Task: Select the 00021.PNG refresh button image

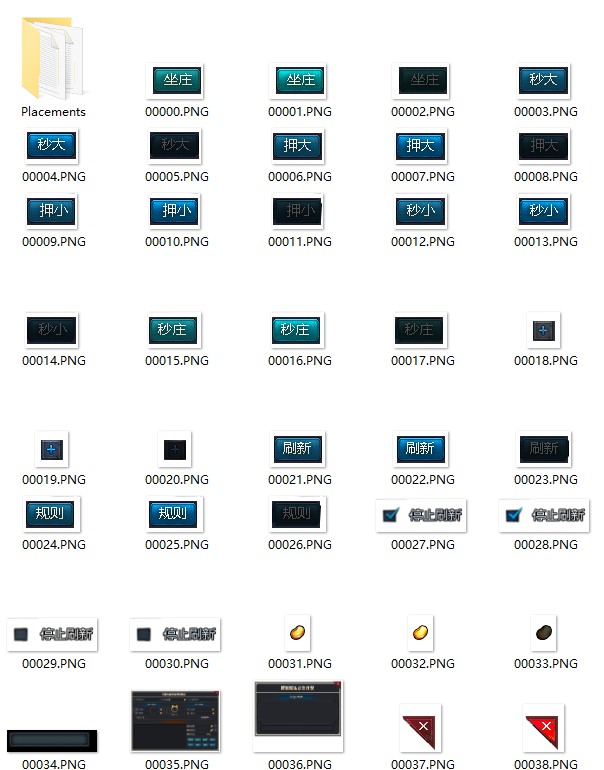Action: tap(298, 449)
